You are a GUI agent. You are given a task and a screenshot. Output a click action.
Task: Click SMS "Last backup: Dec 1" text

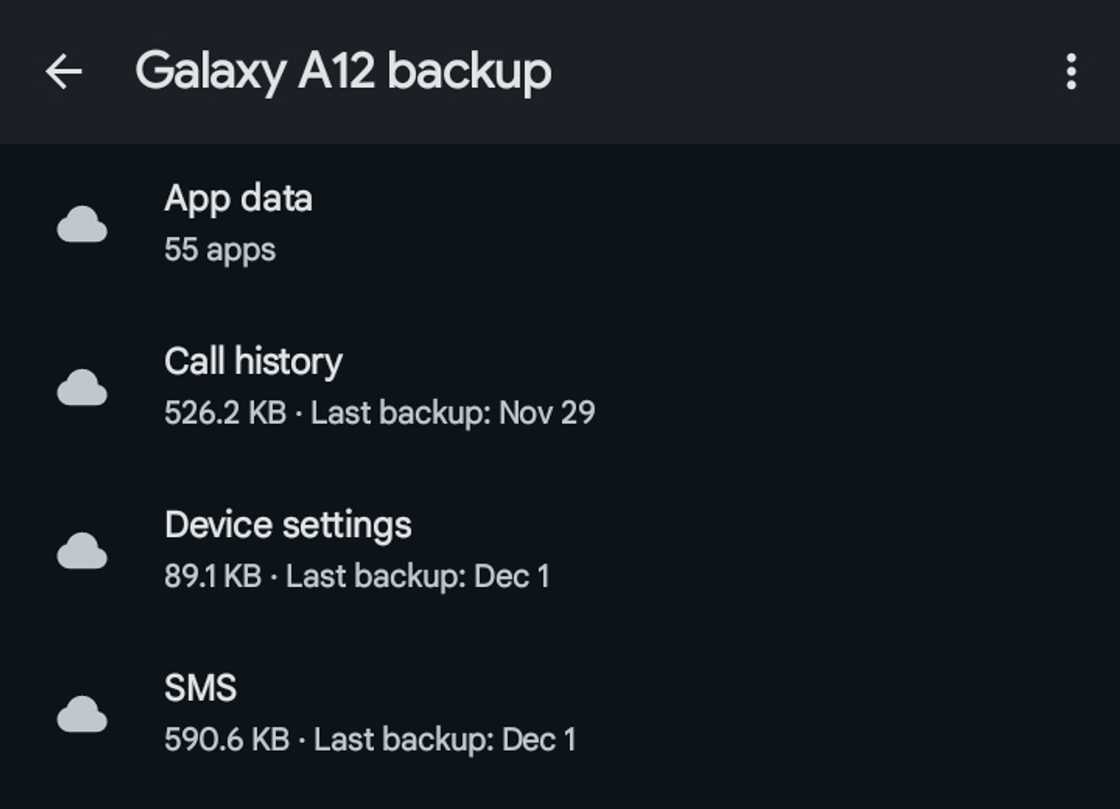445,740
